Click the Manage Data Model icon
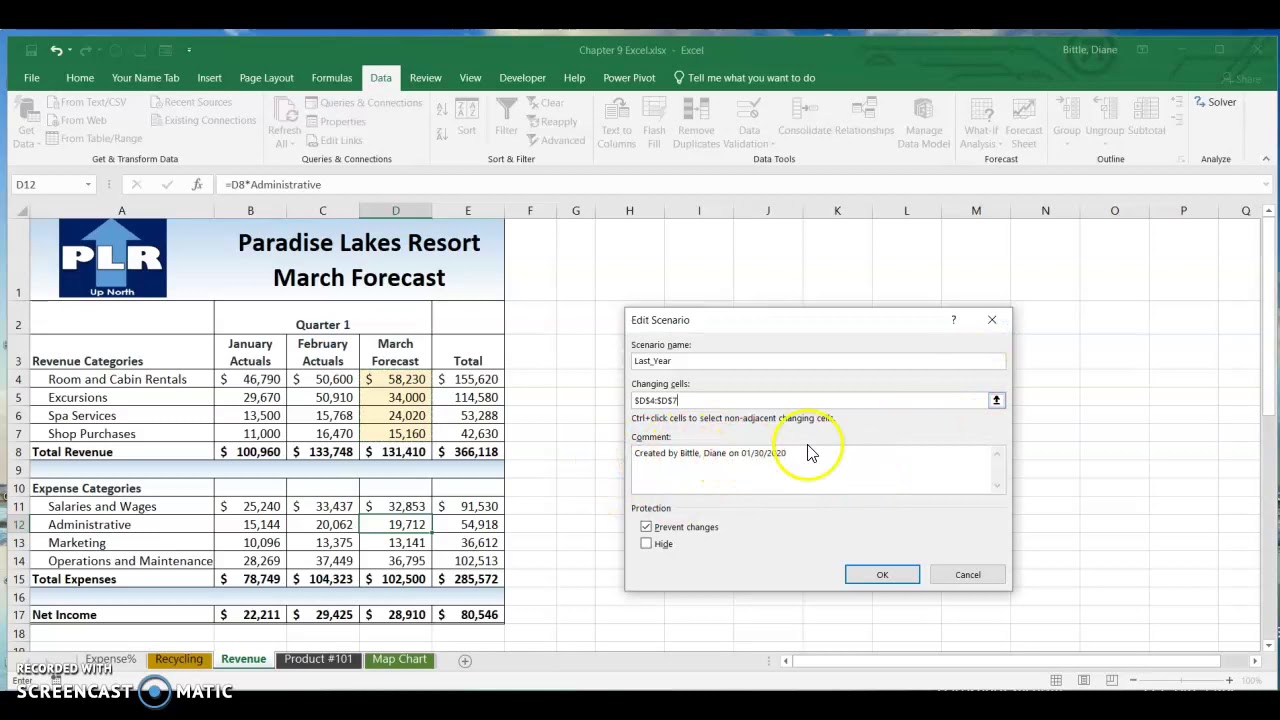 (x=924, y=123)
